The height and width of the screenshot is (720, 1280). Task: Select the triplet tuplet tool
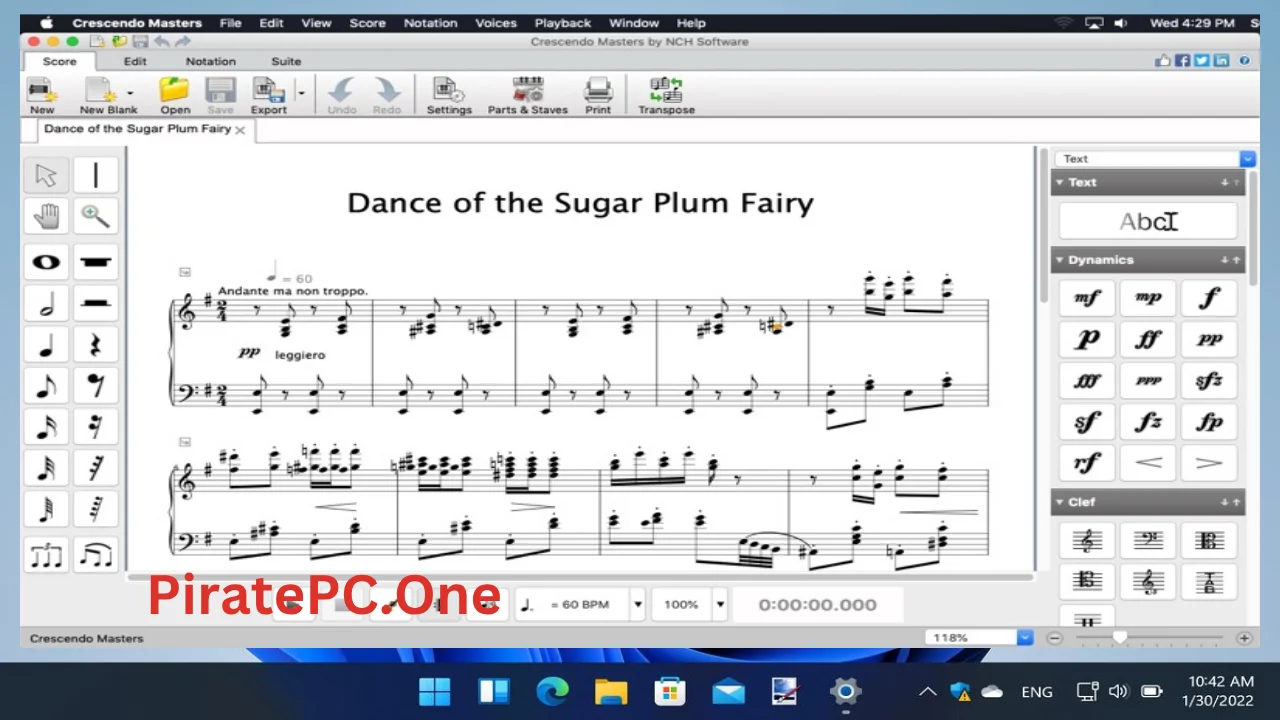46,554
